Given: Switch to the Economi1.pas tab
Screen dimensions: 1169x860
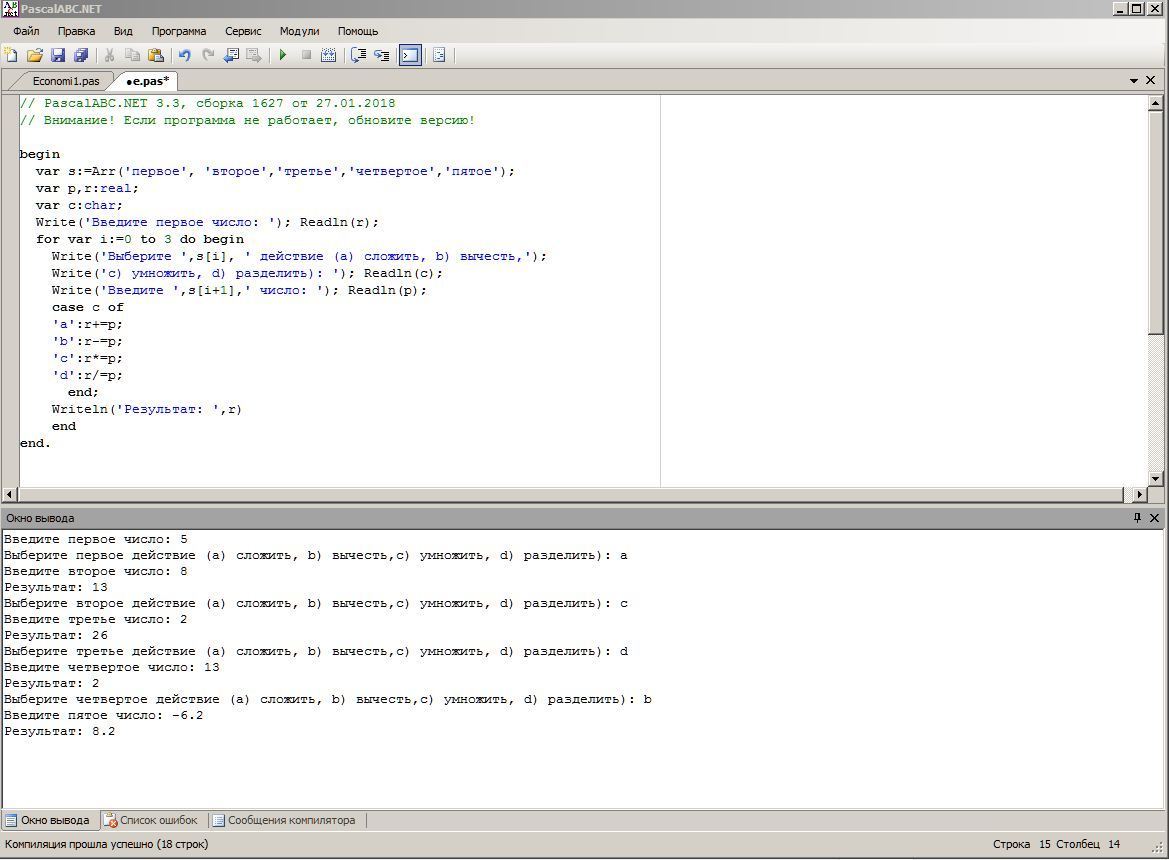Looking at the screenshot, I should coord(66,81).
